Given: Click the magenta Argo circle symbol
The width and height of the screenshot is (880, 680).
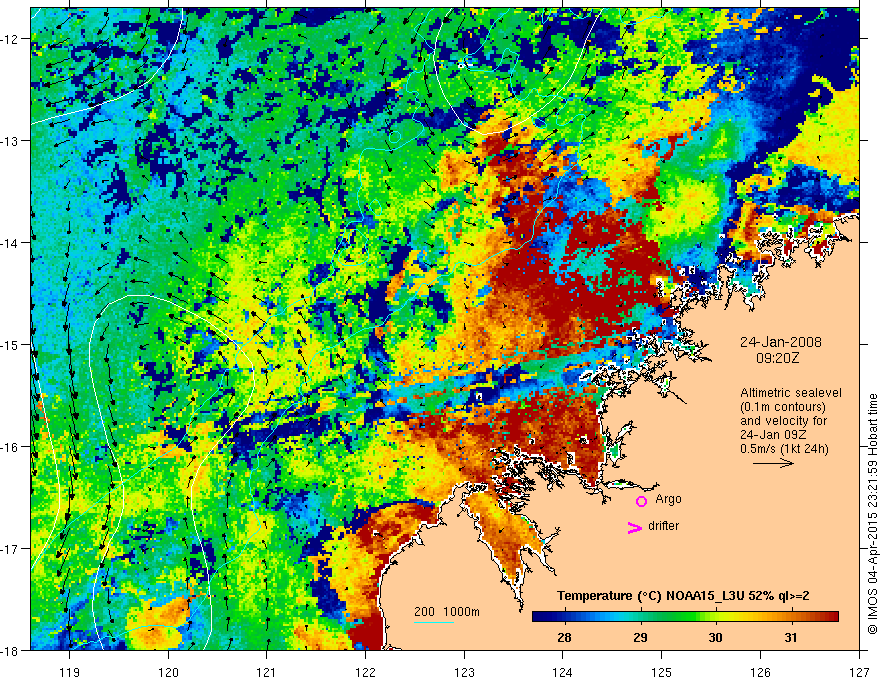Looking at the screenshot, I should 641,501.
